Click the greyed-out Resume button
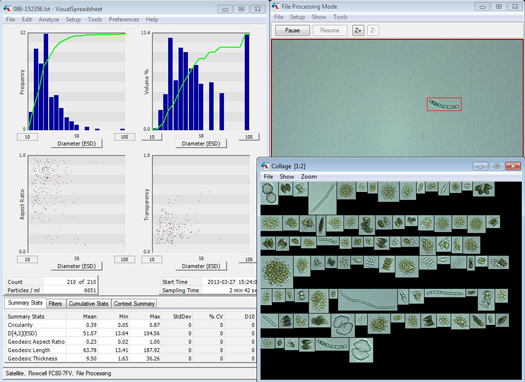 tap(330, 30)
